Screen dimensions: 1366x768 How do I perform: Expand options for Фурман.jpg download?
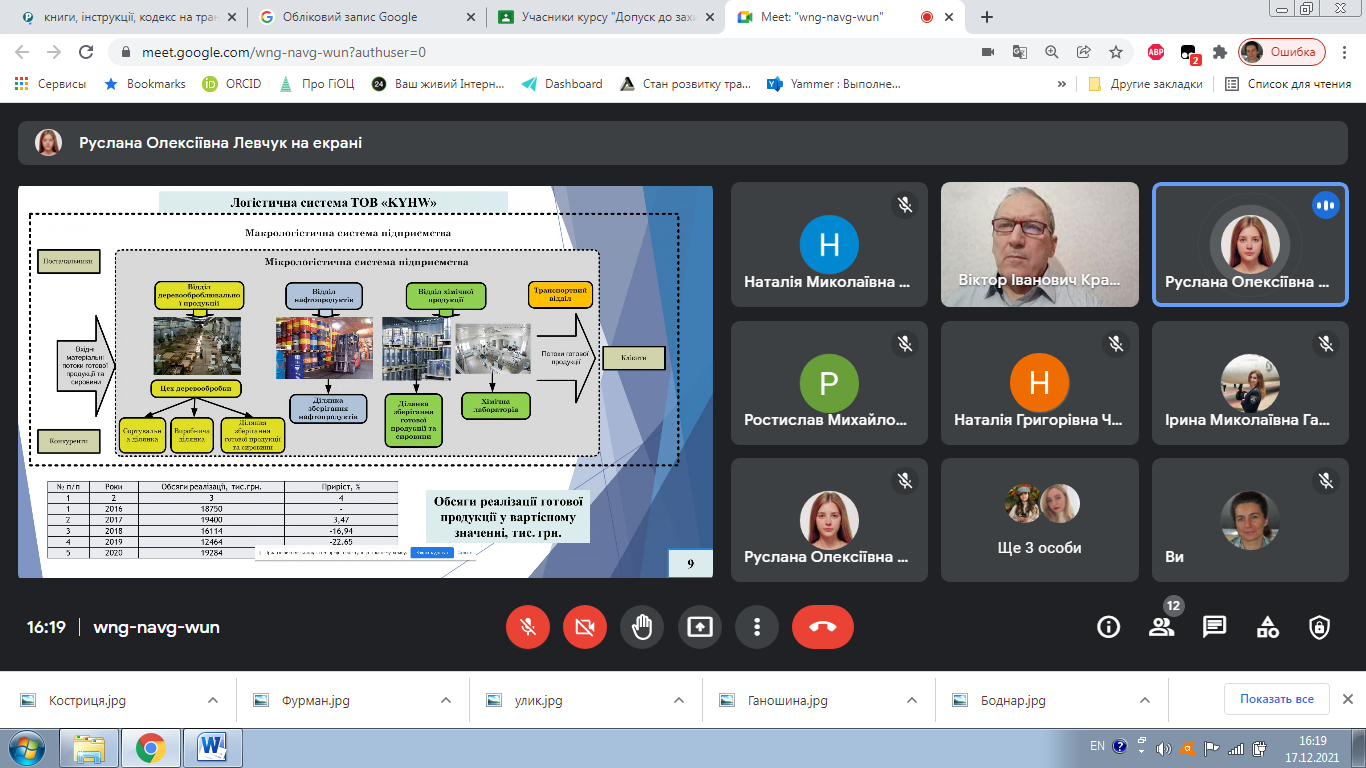click(x=446, y=700)
